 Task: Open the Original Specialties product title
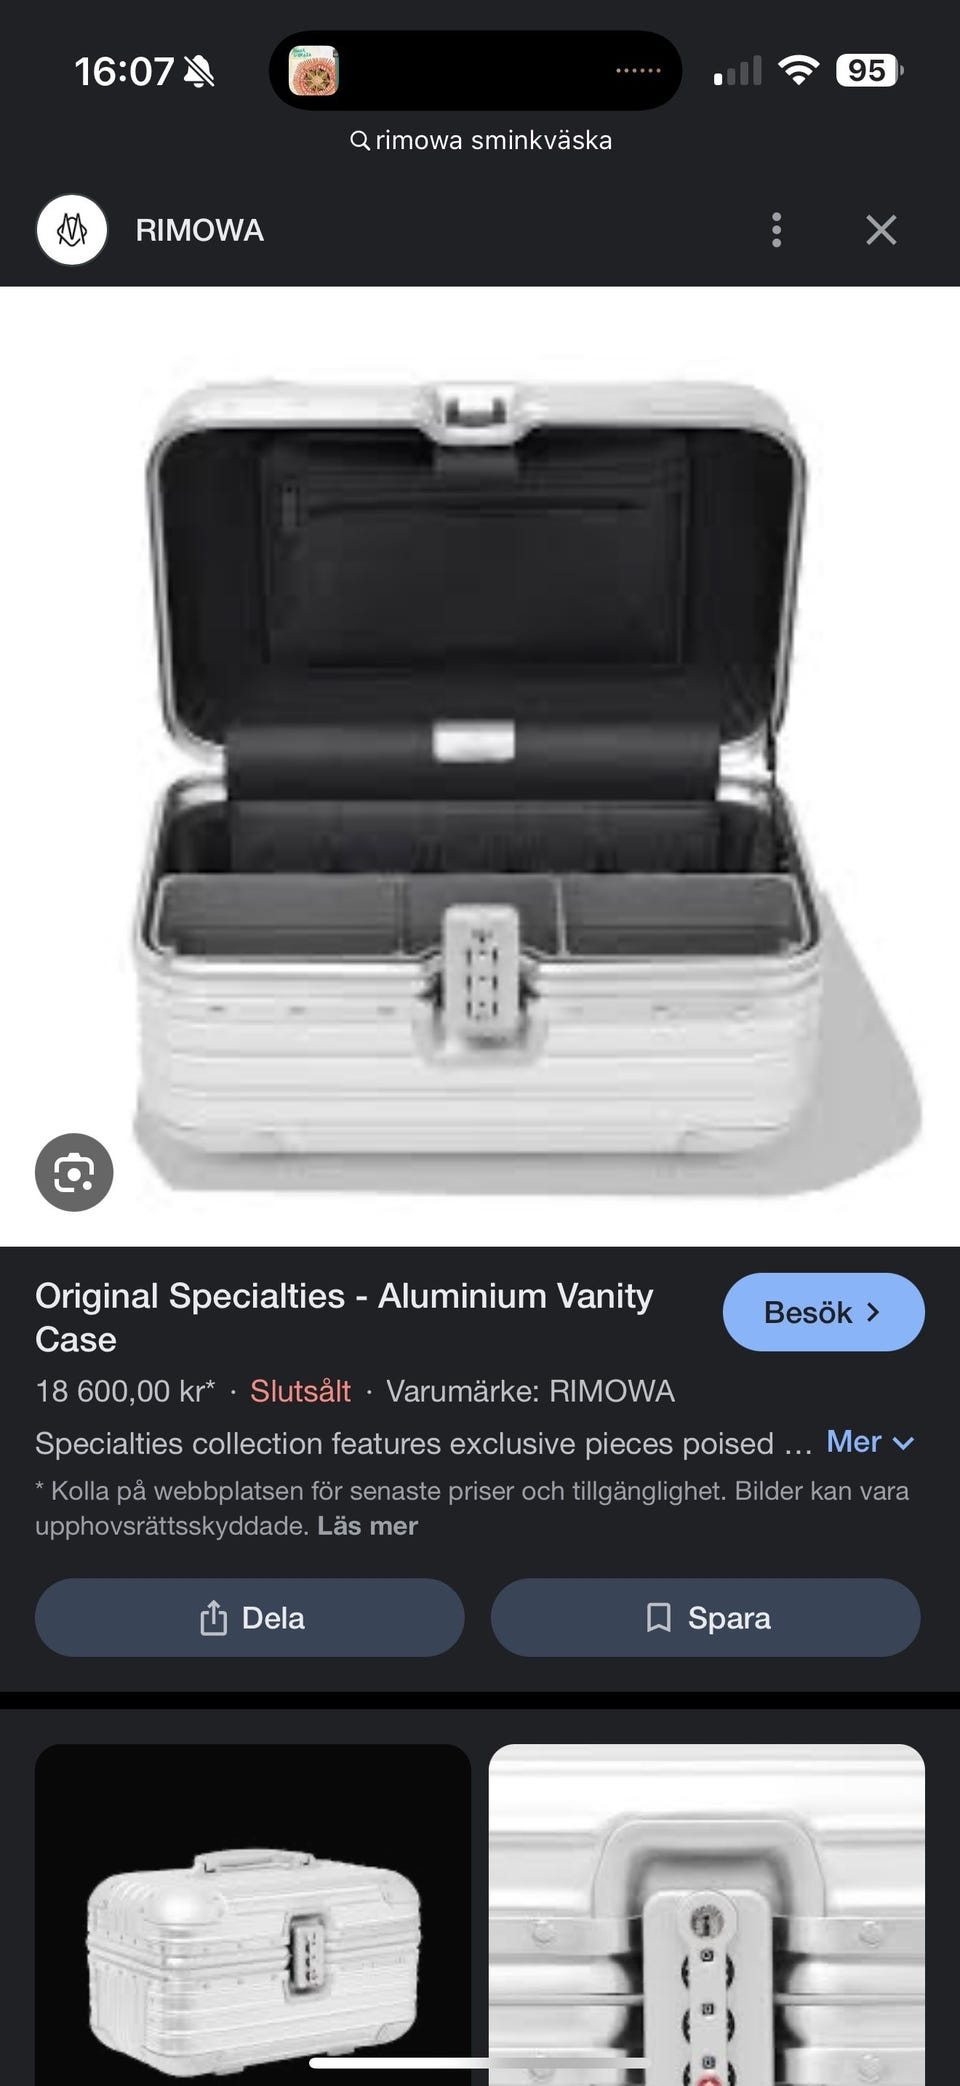coord(344,1317)
